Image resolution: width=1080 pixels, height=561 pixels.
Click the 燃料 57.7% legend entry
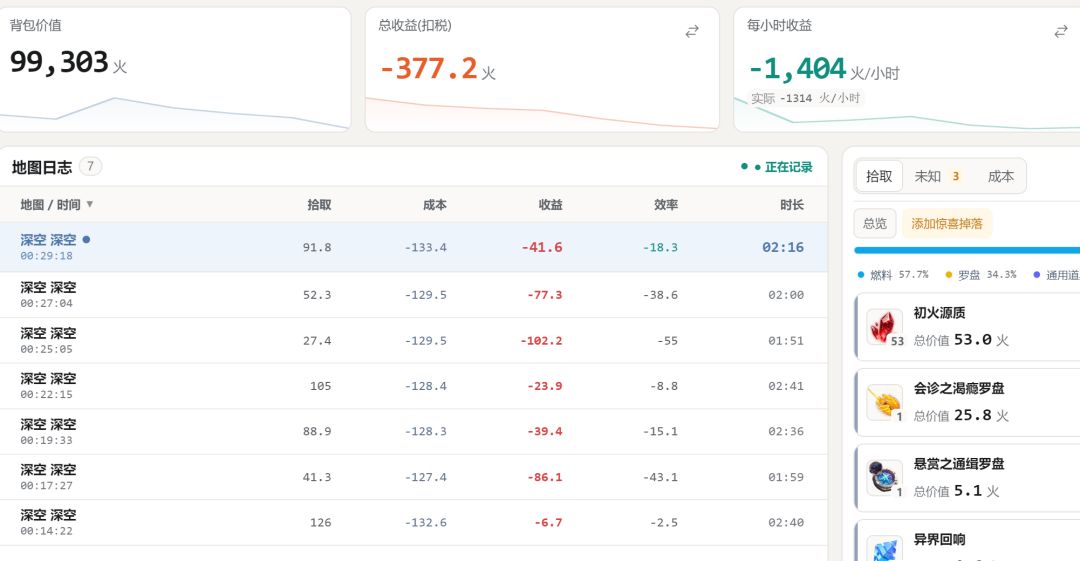(x=893, y=275)
